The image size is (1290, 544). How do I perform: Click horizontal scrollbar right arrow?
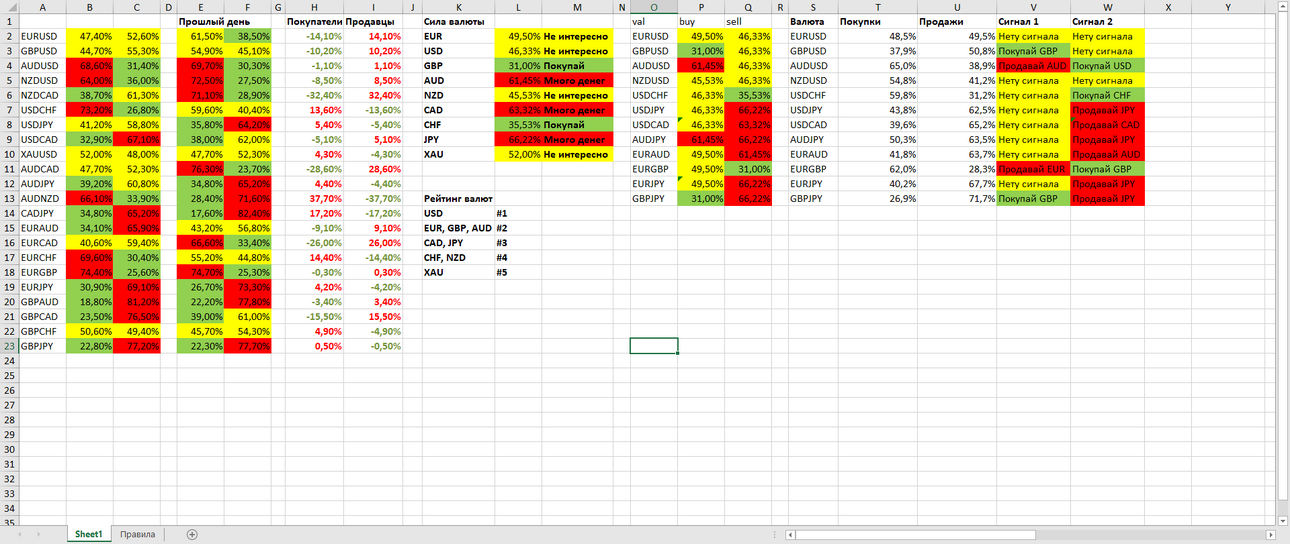(1271, 535)
